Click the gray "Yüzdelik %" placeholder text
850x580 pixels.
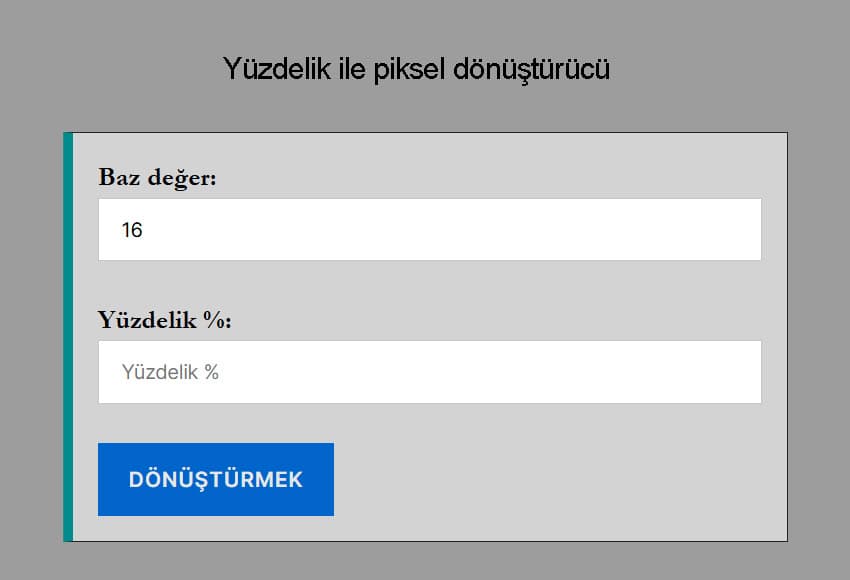170,373
